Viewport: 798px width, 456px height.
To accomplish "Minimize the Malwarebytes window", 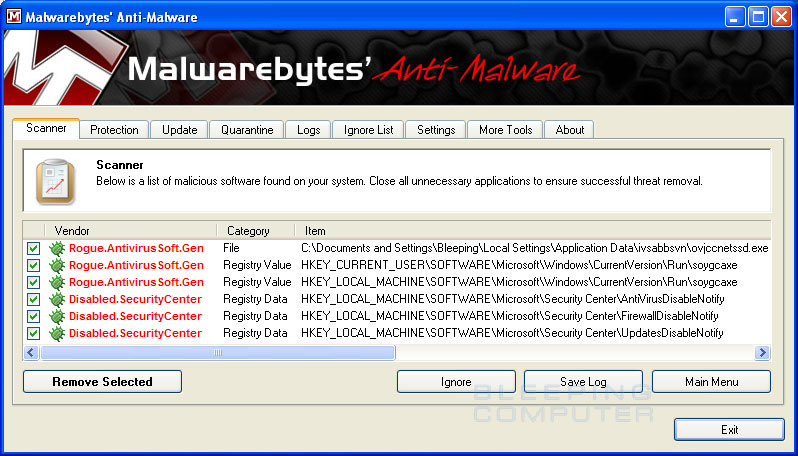I will (734, 17).
